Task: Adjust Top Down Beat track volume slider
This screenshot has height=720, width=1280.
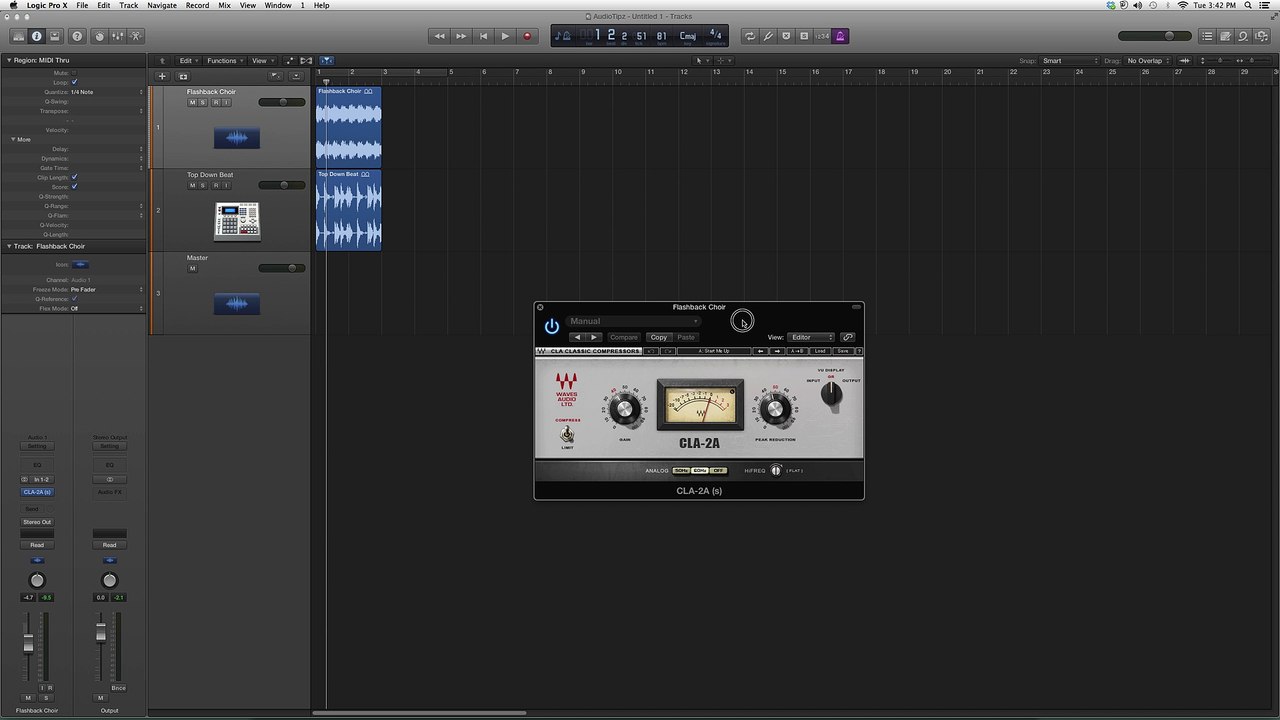Action: tap(282, 185)
